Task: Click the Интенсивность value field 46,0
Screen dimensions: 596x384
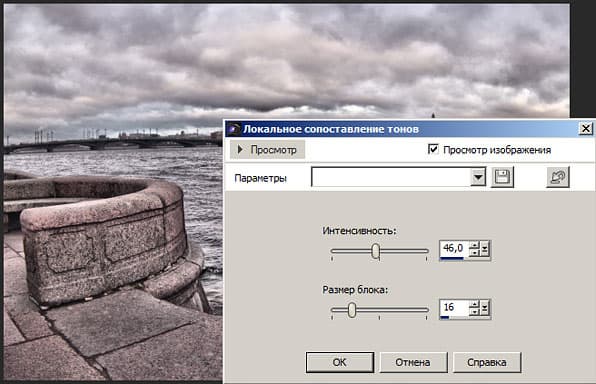Action: (x=454, y=249)
